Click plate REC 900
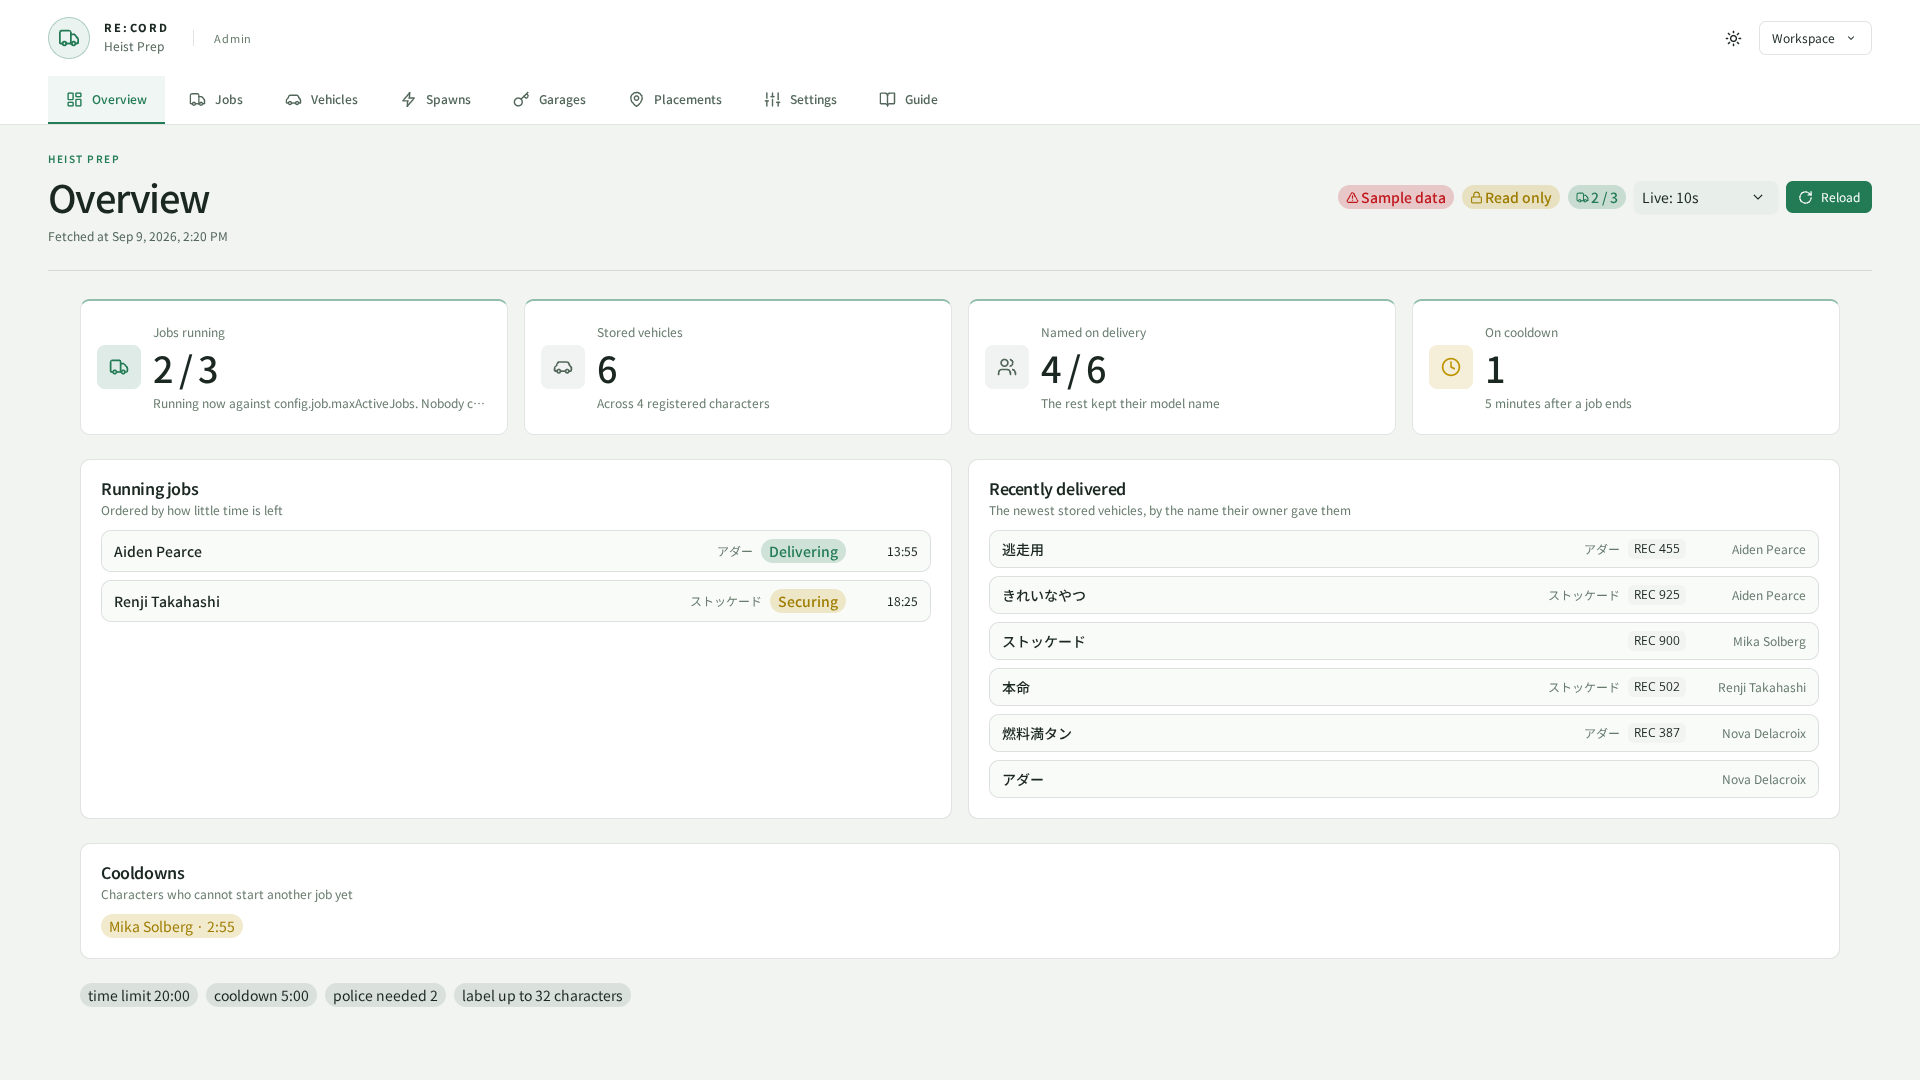 [x=1656, y=641]
